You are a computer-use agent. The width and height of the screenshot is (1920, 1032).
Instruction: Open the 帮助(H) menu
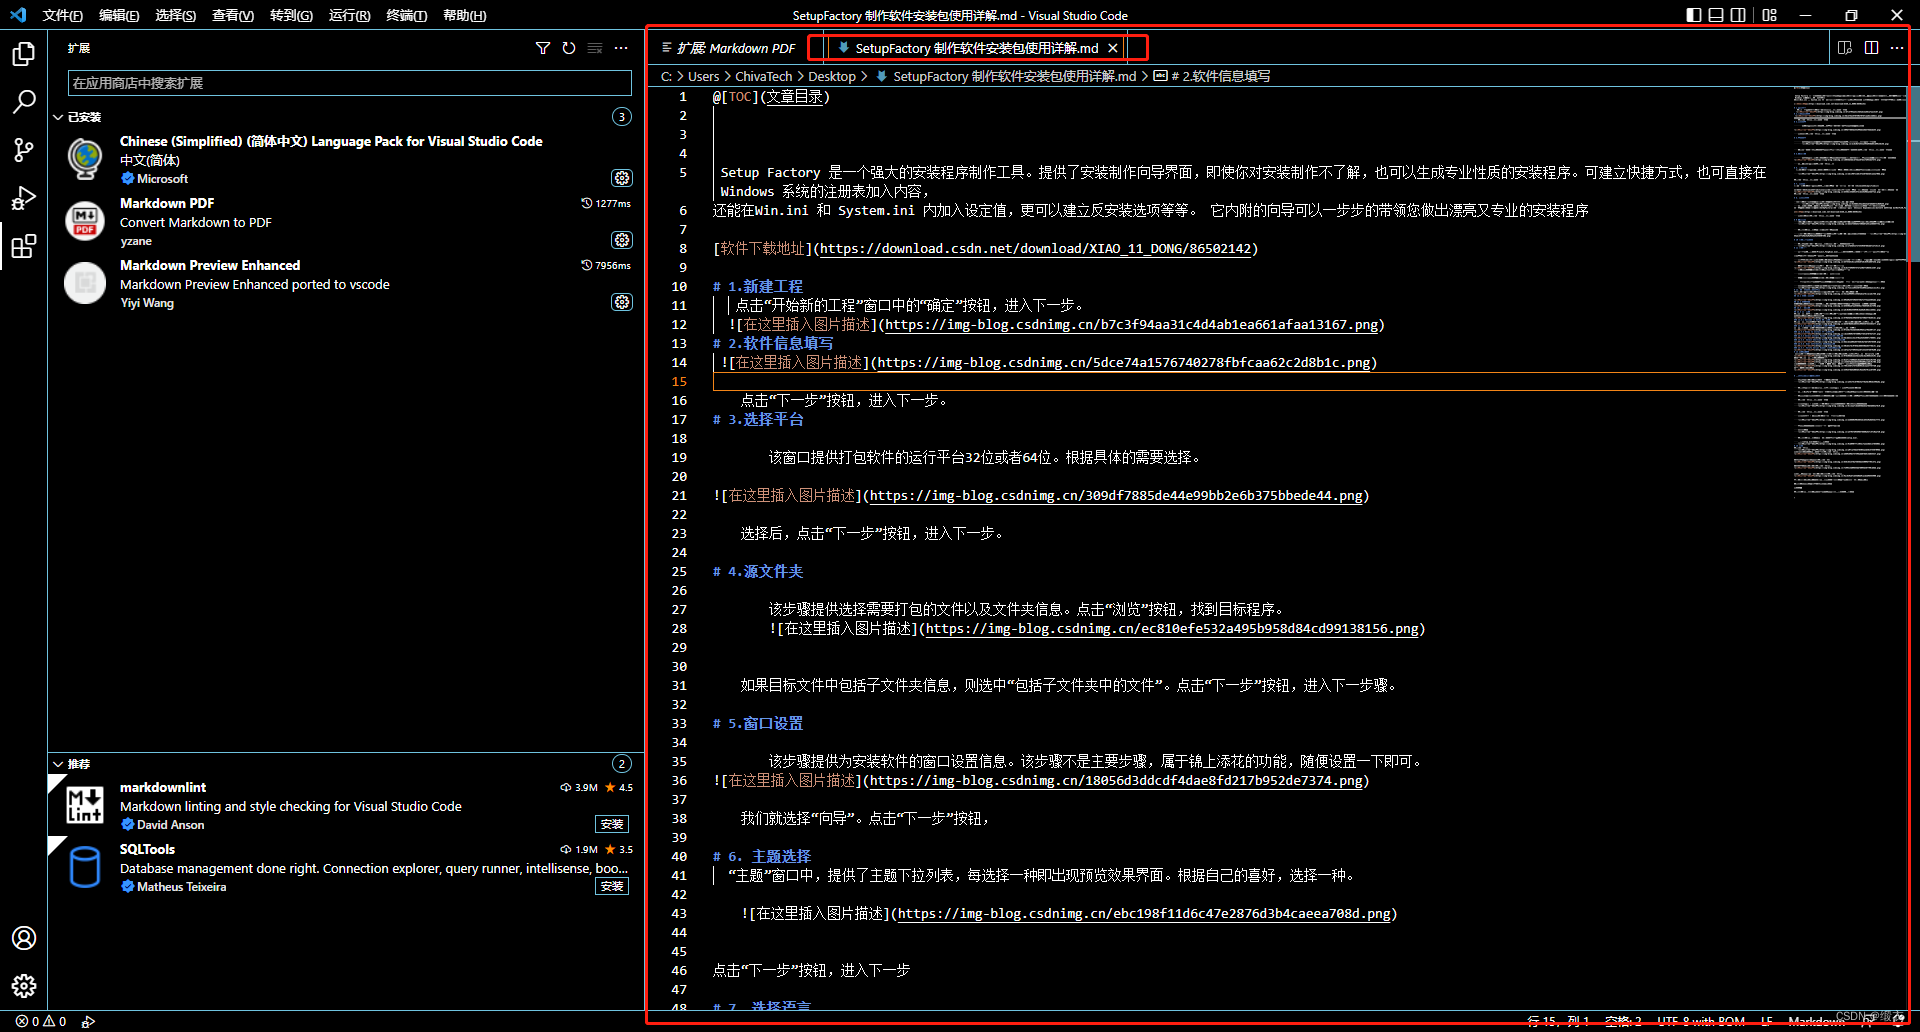[464, 15]
